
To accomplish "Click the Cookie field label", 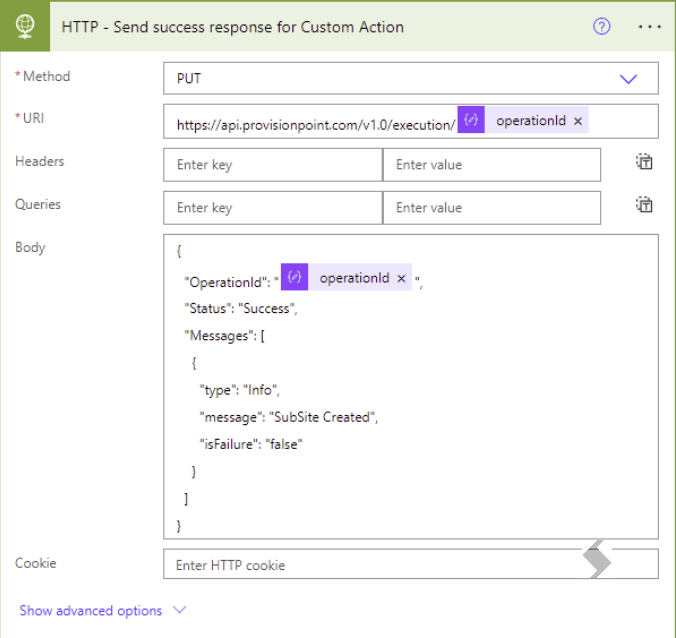I will click(x=36, y=563).
